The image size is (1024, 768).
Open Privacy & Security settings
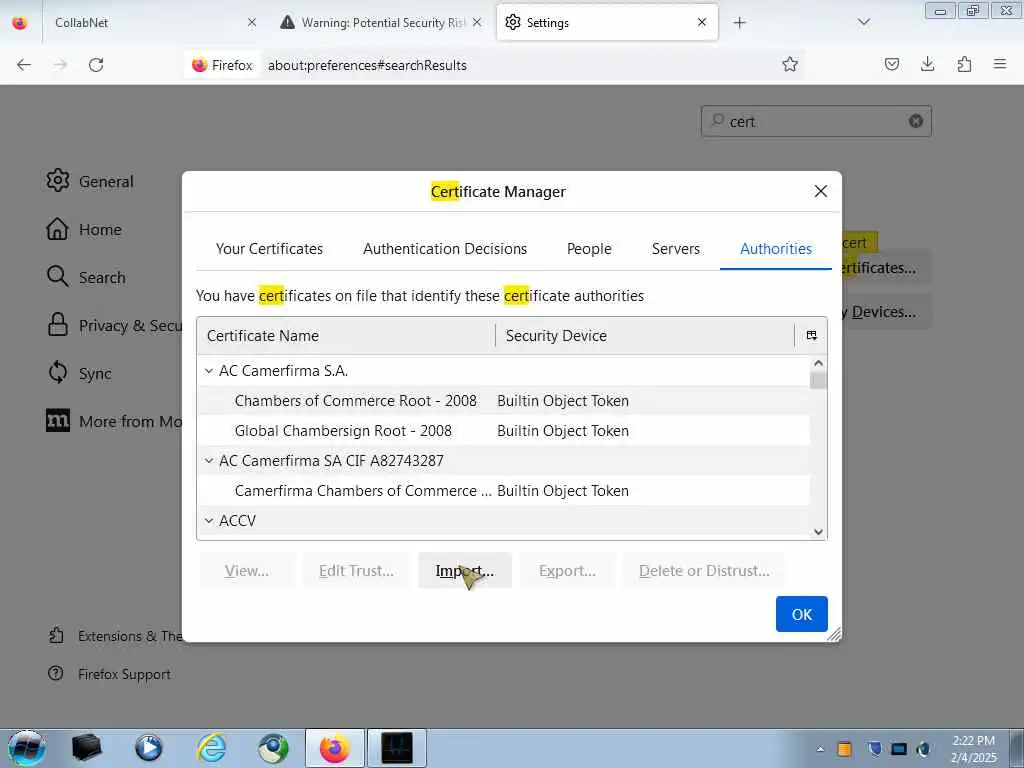pyautogui.click(x=114, y=325)
